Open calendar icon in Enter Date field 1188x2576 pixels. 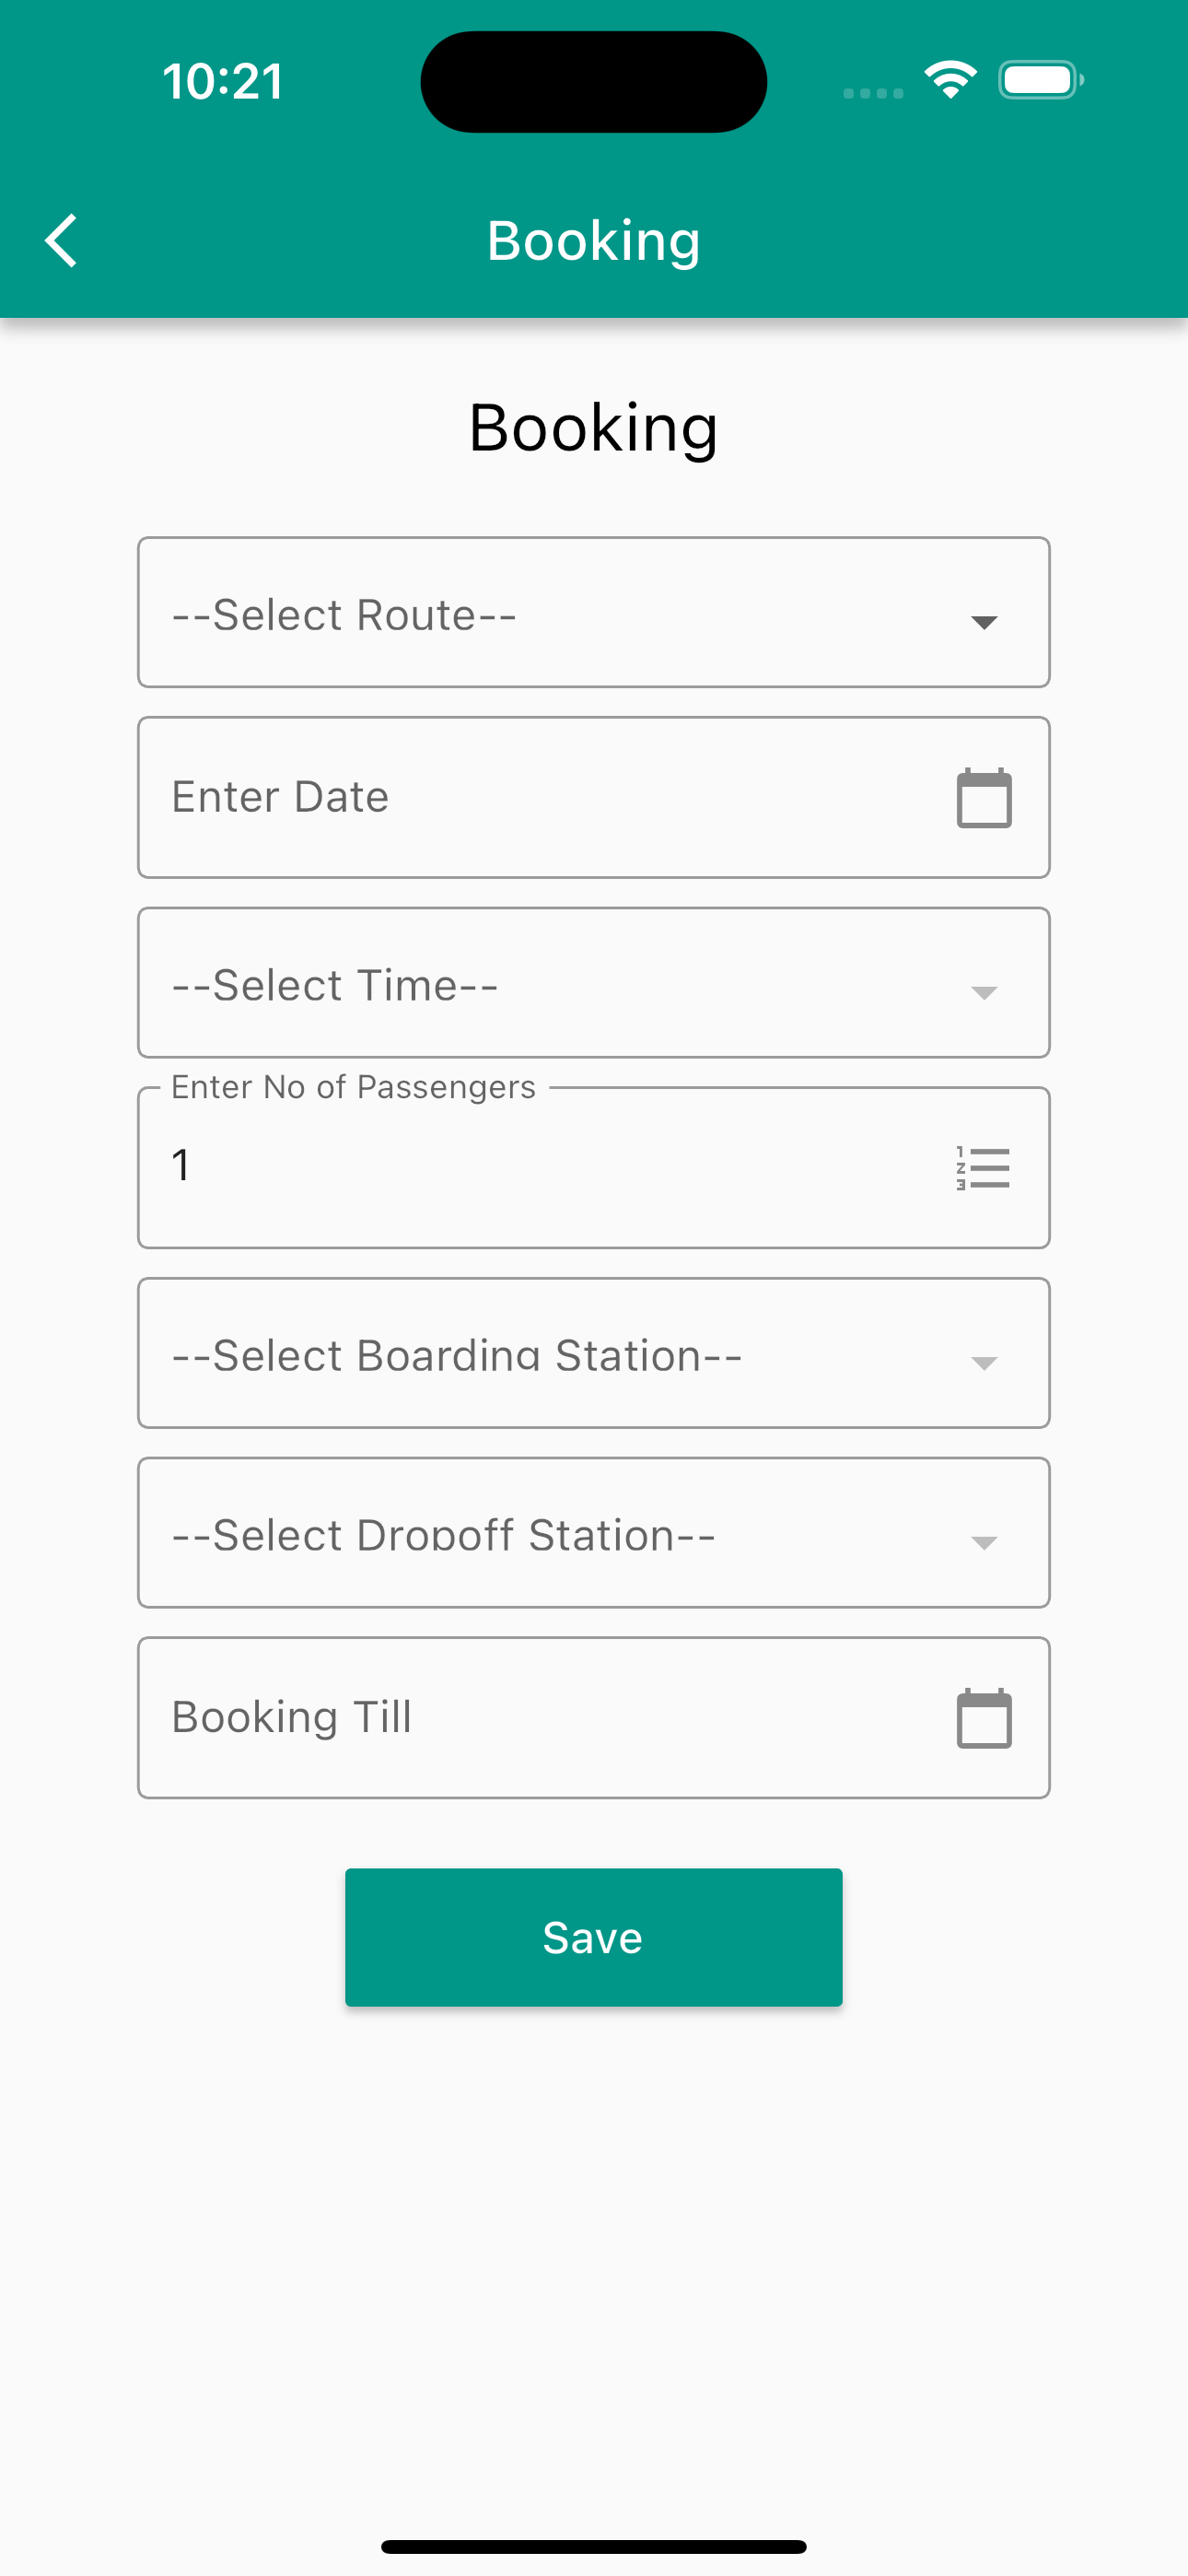click(984, 798)
